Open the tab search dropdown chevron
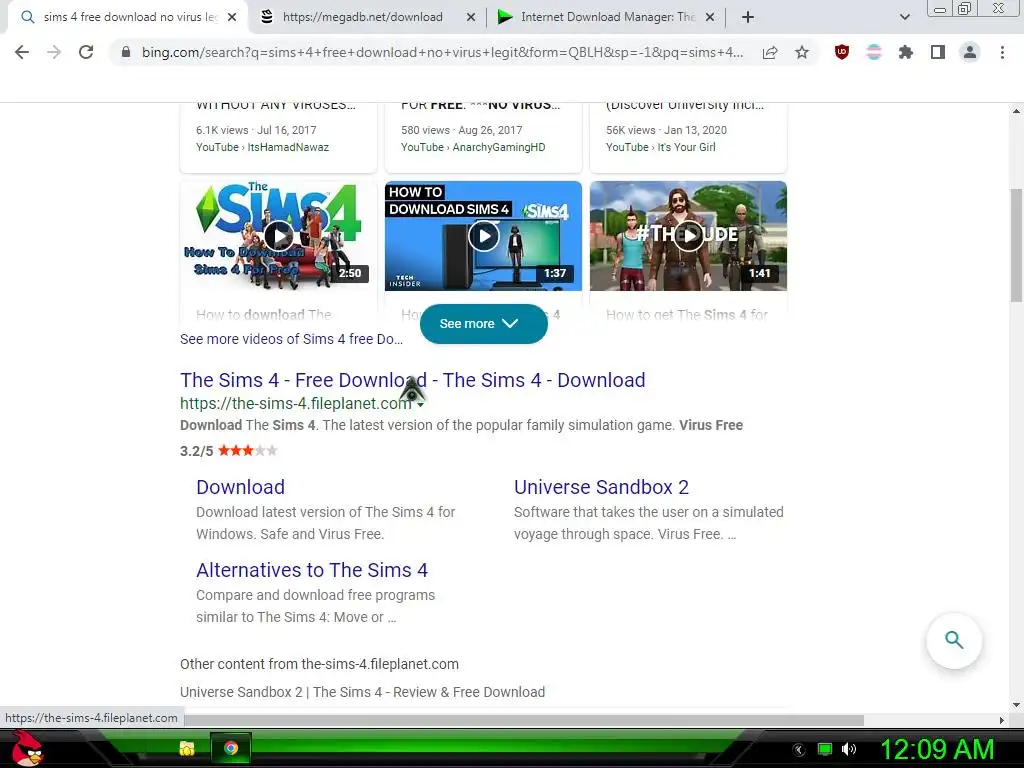 (904, 17)
